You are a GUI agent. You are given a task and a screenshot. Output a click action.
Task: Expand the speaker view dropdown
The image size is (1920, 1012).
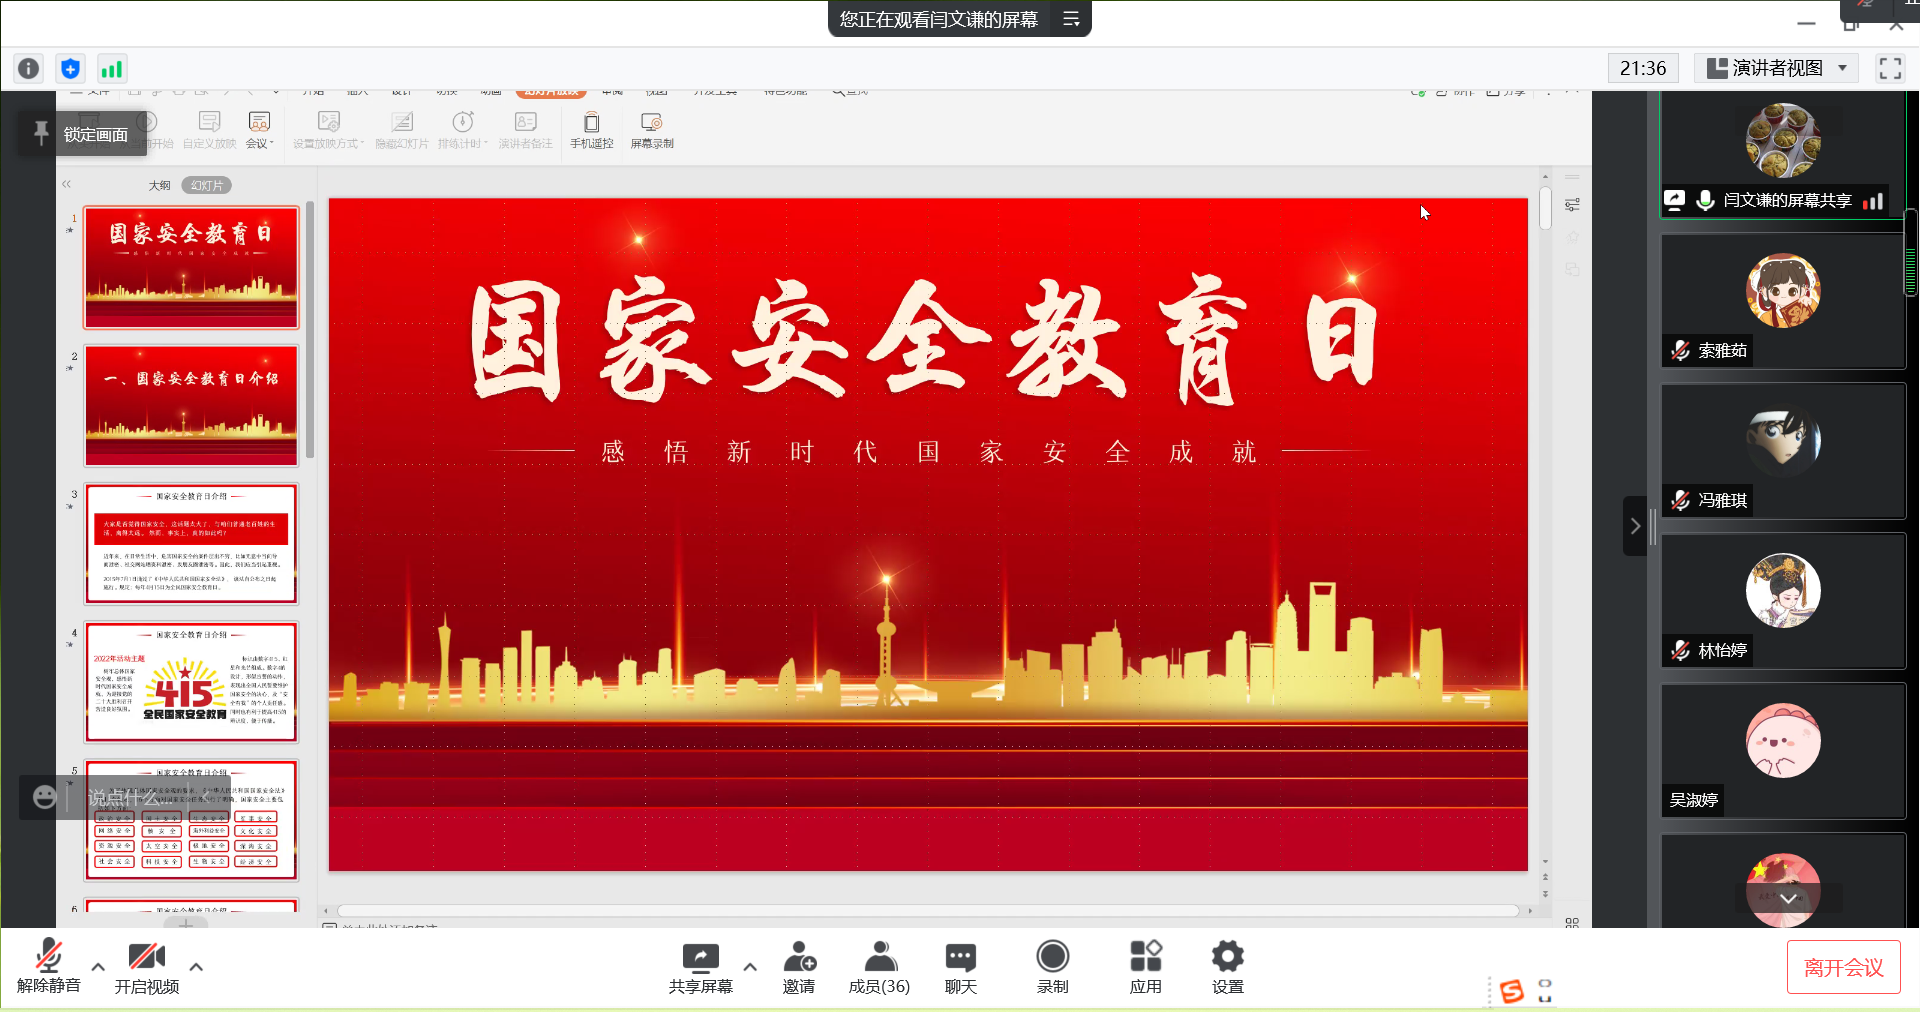click(x=1842, y=68)
